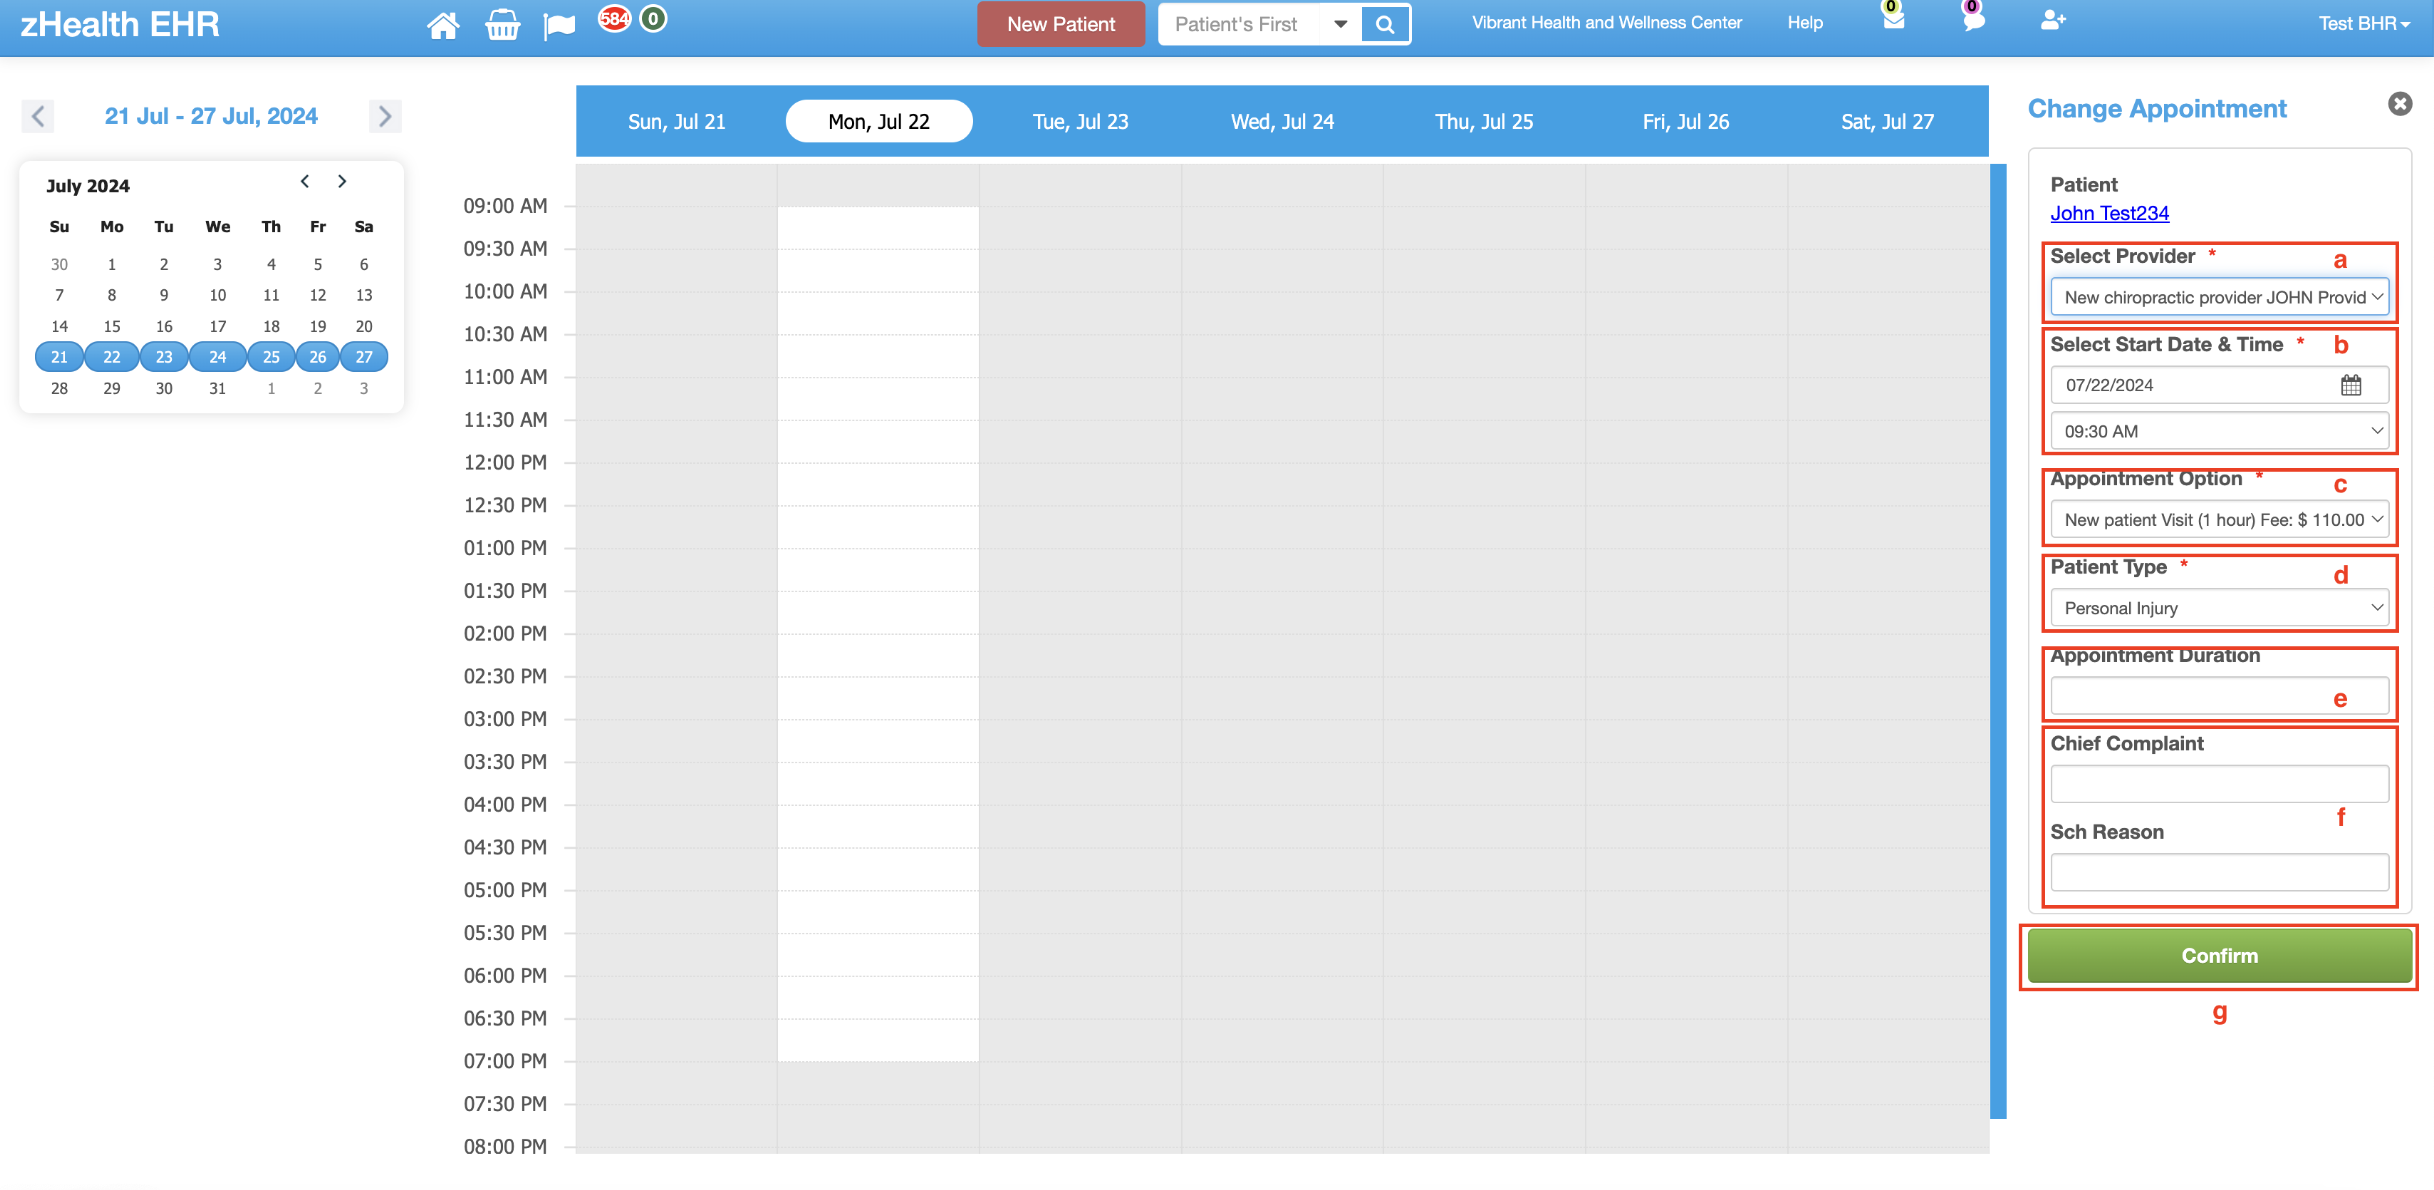
Task: Expand the Test BHR user menu
Action: point(2364,23)
